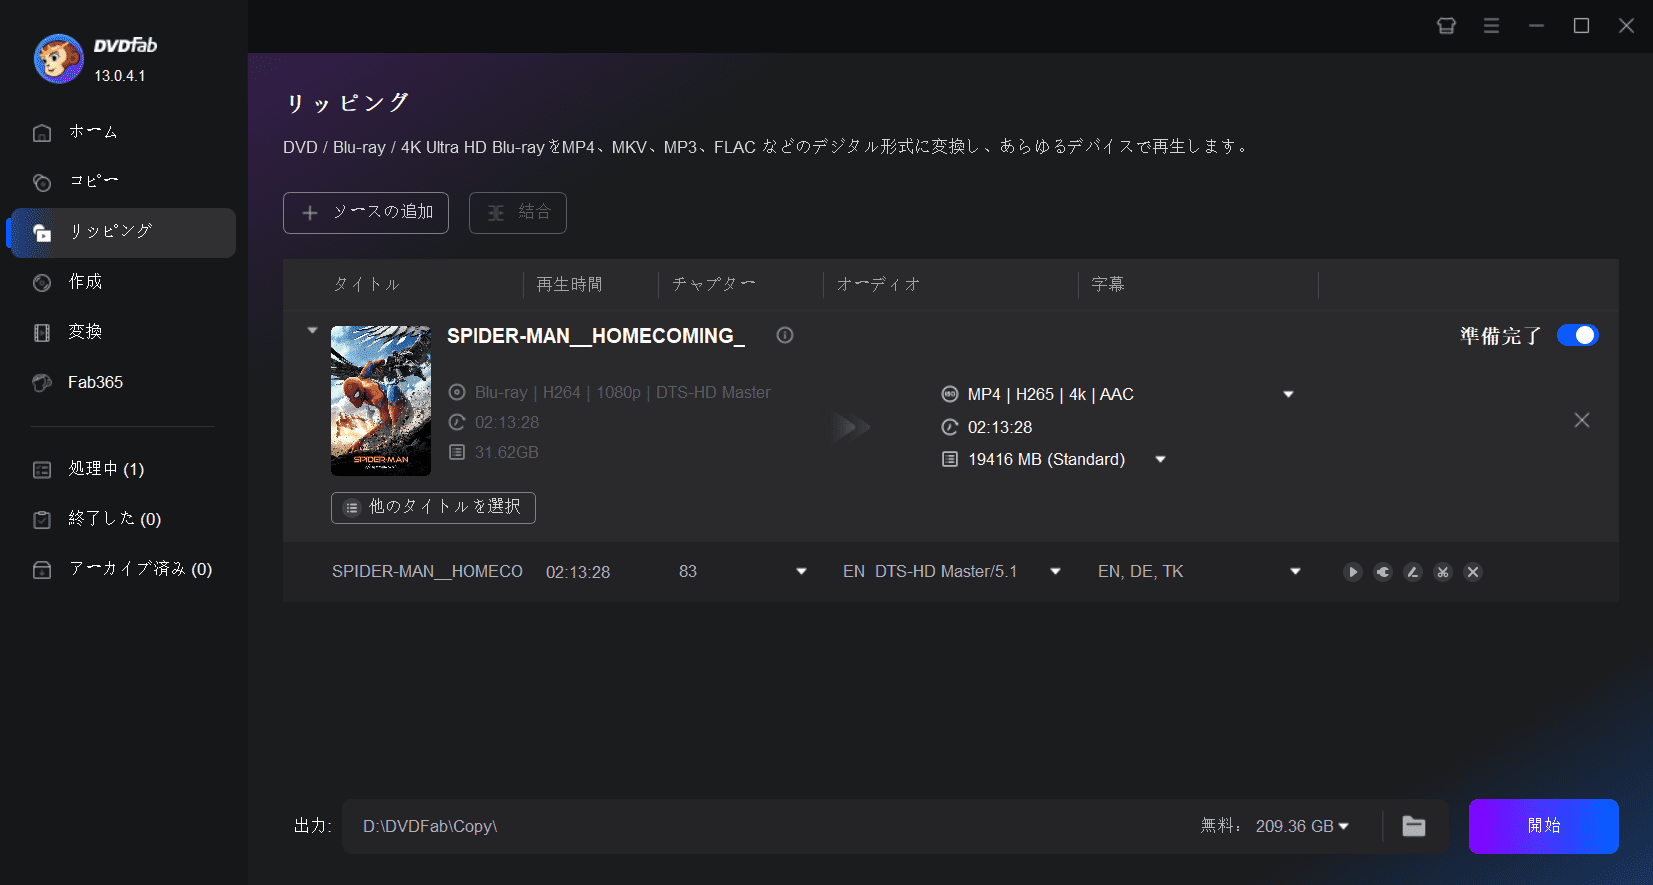Open the skin theme shirt icon
1653x885 pixels.
tap(1446, 26)
